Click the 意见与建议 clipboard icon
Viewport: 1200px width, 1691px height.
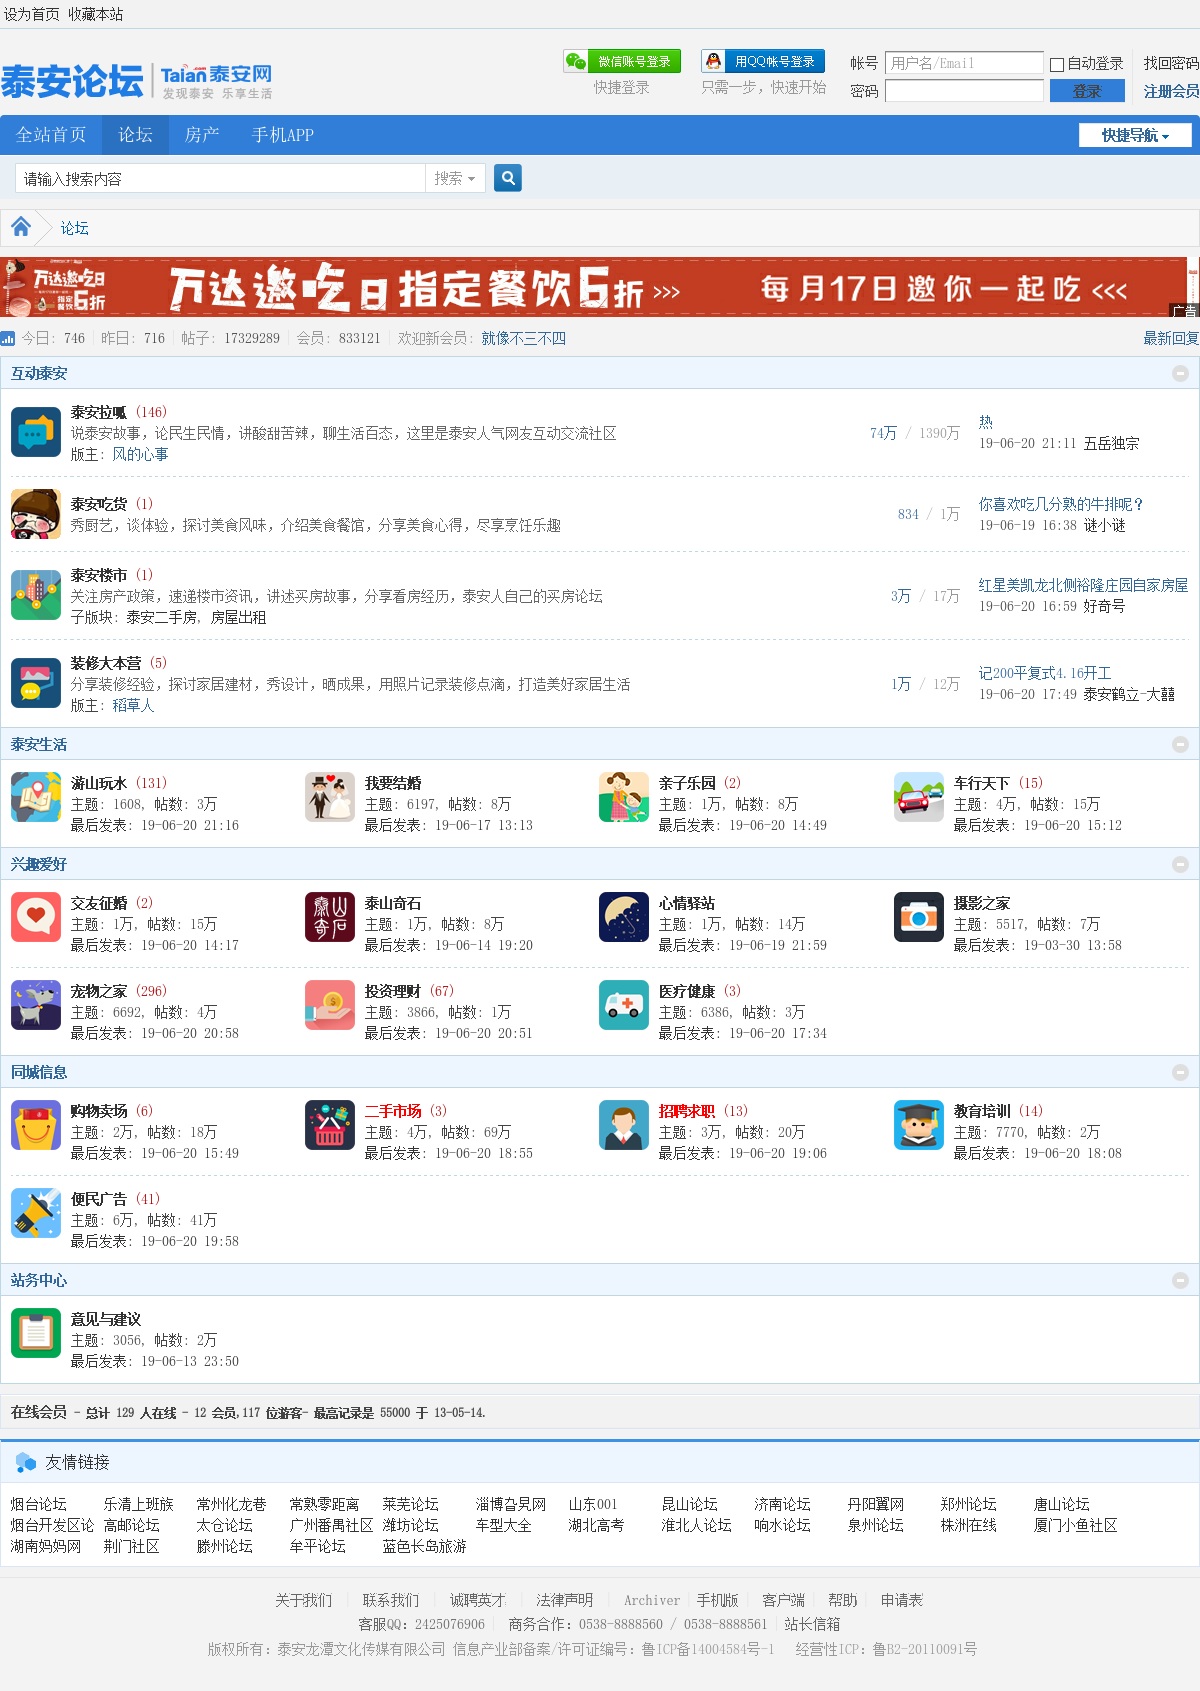pos(36,1333)
